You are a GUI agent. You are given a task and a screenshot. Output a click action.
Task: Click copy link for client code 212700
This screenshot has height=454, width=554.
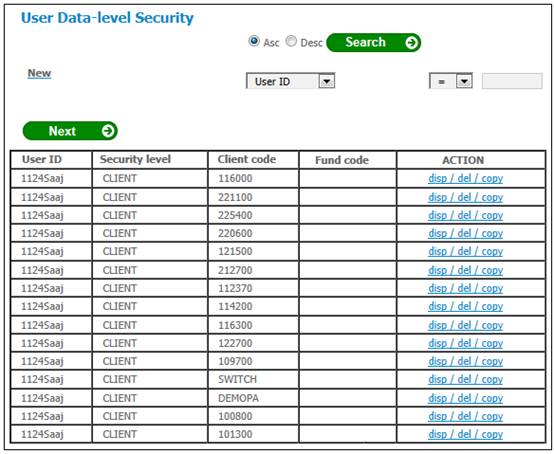coord(492,270)
